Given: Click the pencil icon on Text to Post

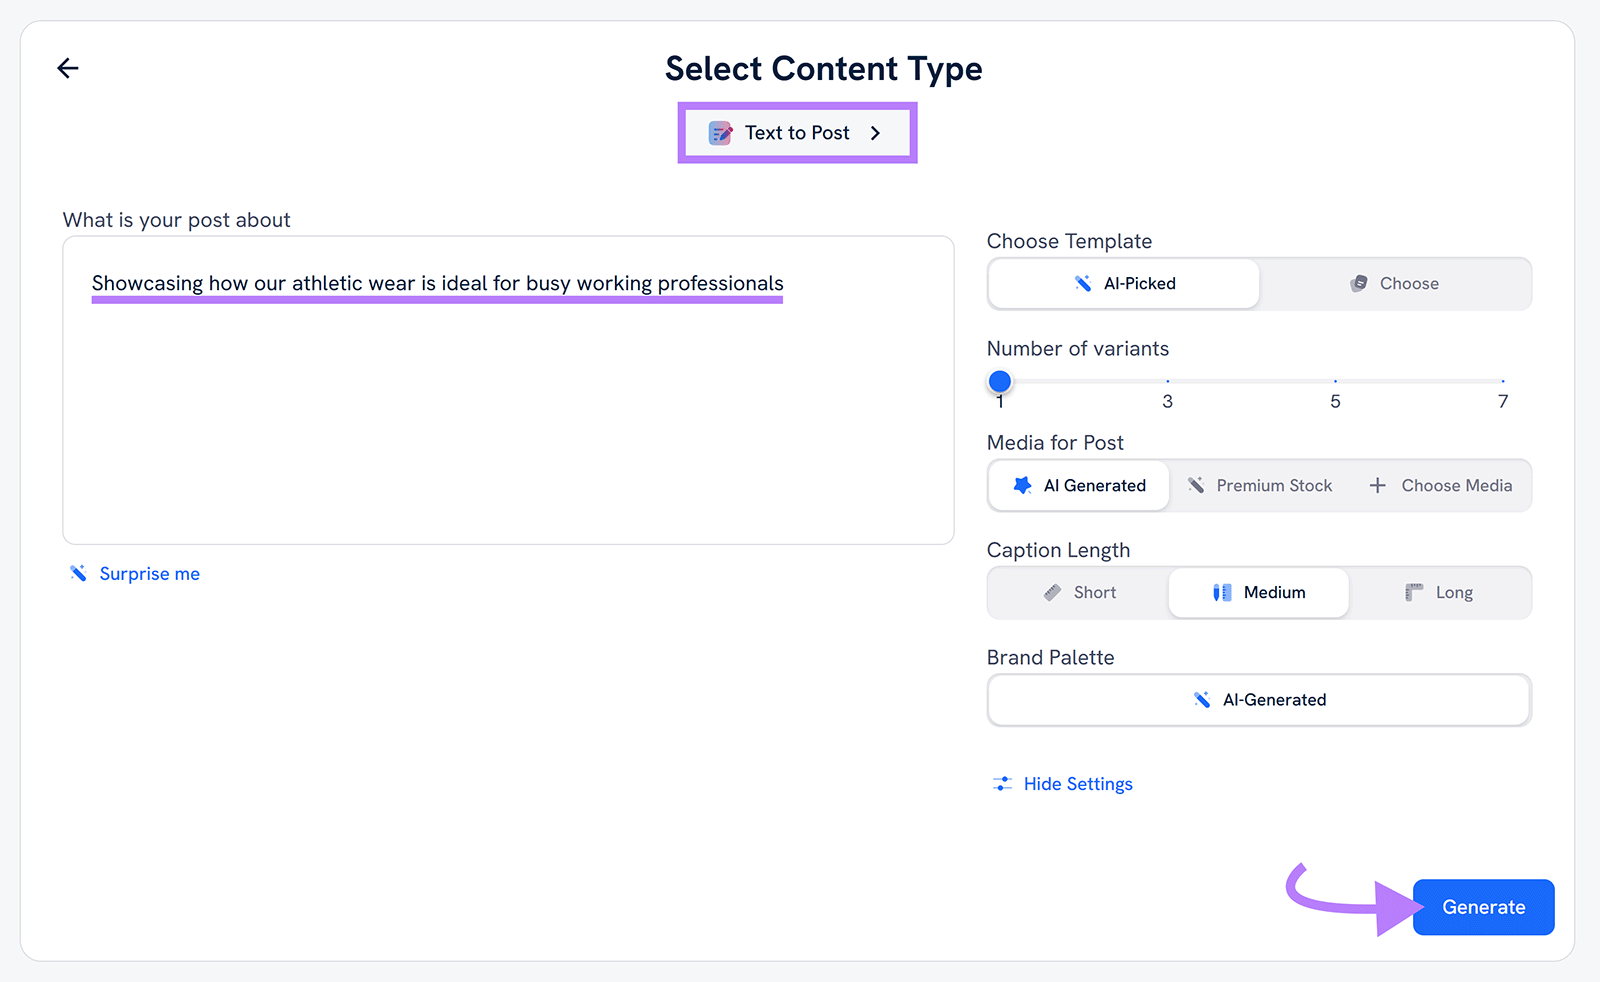Looking at the screenshot, I should click(x=719, y=132).
